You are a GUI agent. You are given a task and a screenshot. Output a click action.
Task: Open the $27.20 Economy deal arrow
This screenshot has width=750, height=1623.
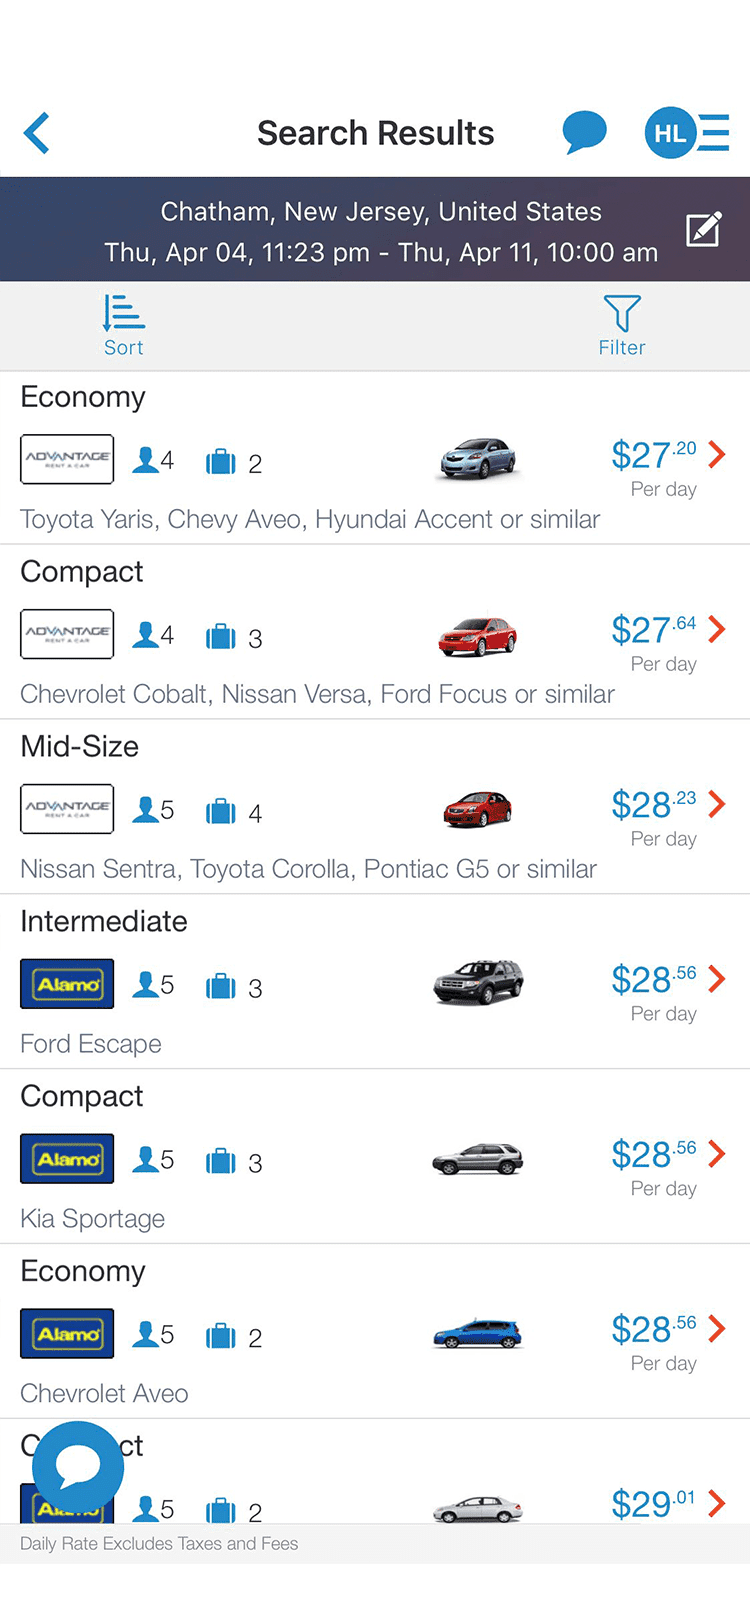click(716, 454)
